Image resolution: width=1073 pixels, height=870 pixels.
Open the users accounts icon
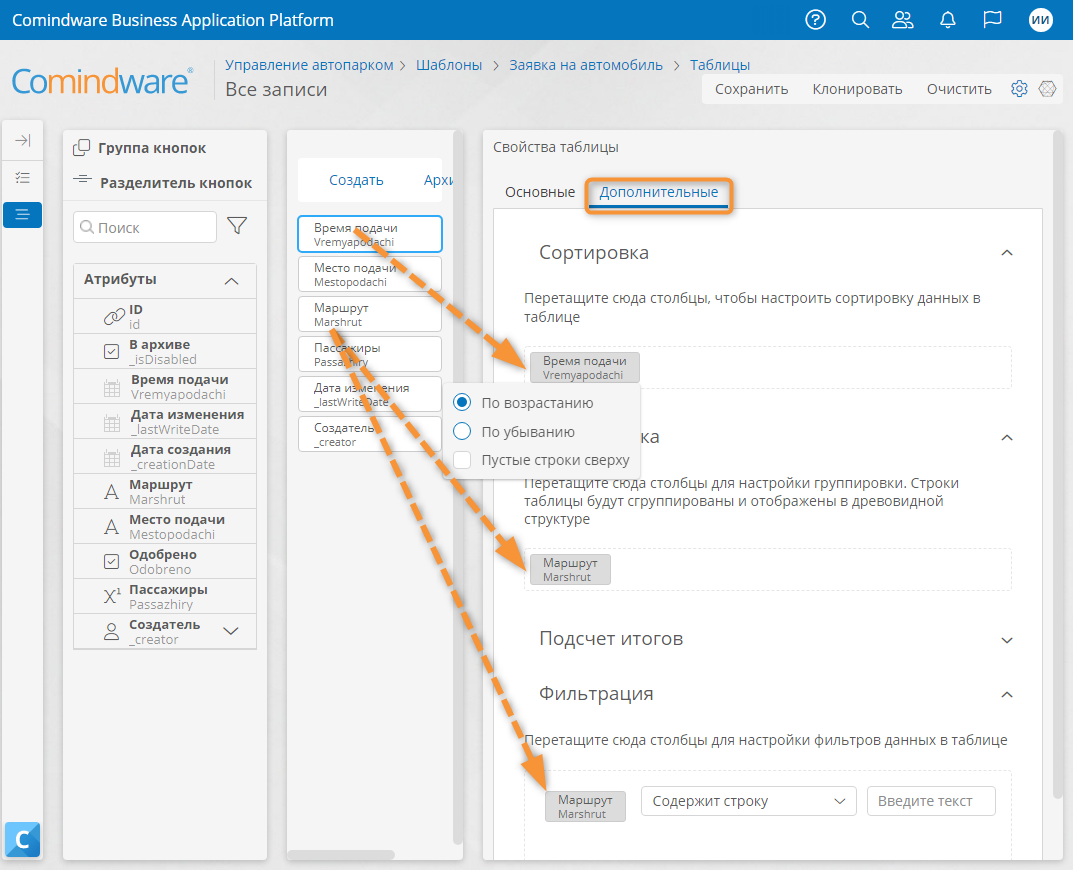pos(903,20)
